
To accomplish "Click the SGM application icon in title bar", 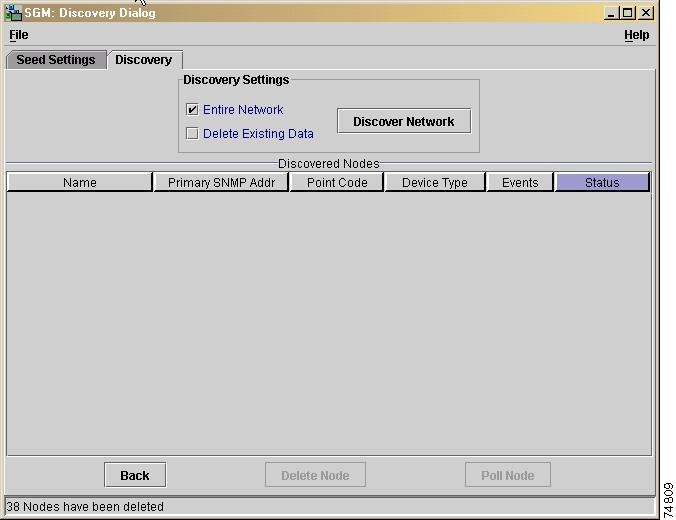I will (13, 13).
